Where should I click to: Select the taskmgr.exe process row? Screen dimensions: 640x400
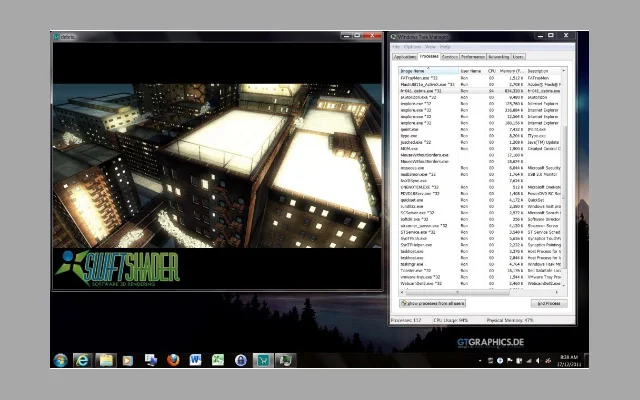(480, 264)
